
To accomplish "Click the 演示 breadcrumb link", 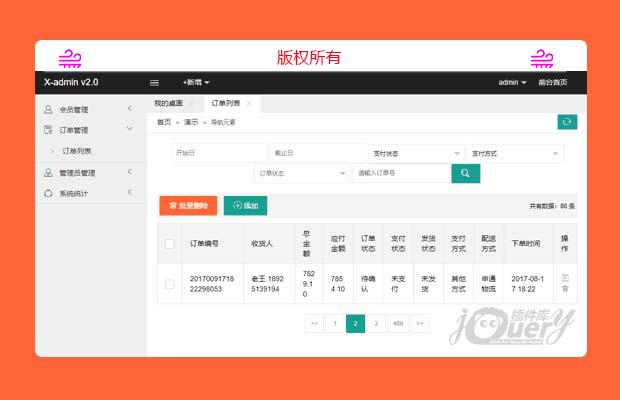I will point(191,122).
